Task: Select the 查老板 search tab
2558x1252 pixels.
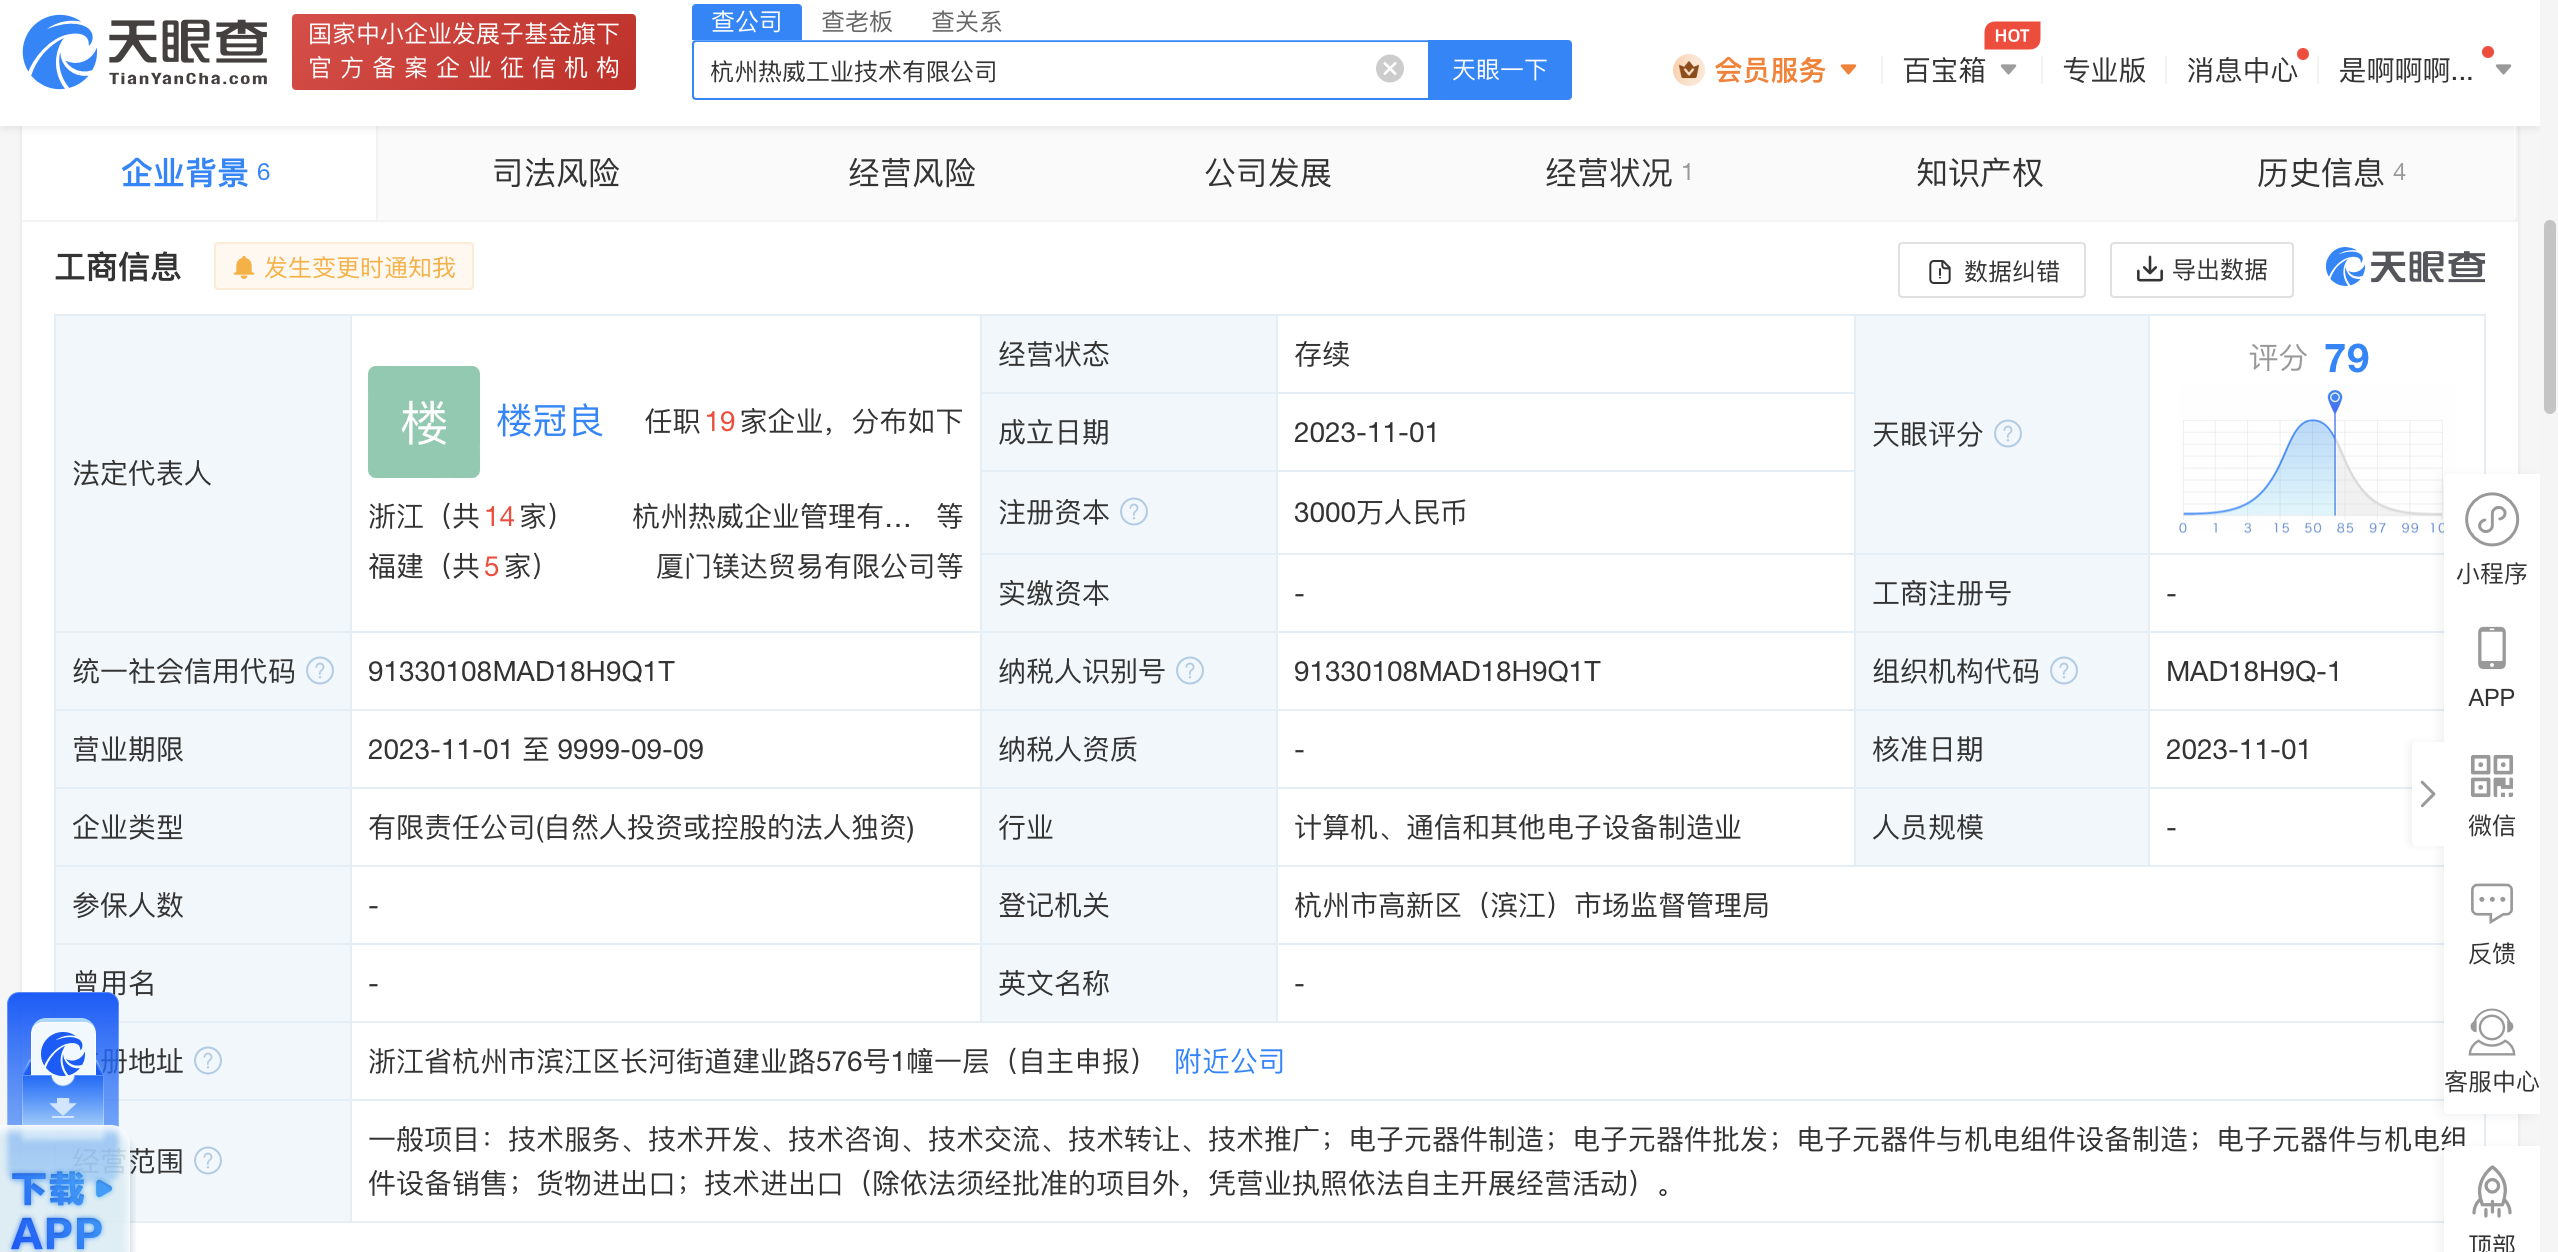Action: click(x=856, y=21)
